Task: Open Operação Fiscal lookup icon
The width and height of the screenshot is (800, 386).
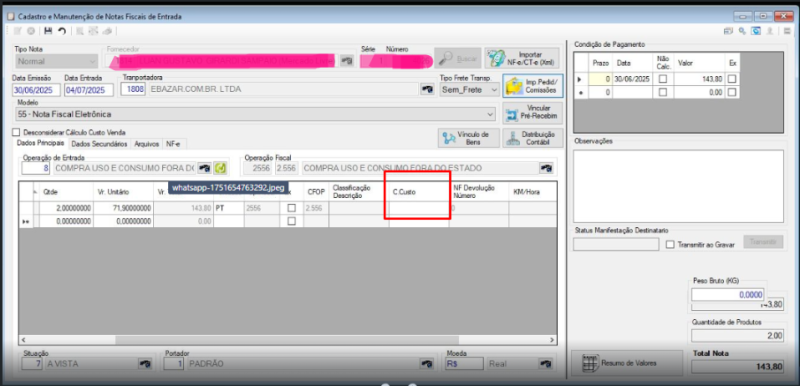Action: 546,168
